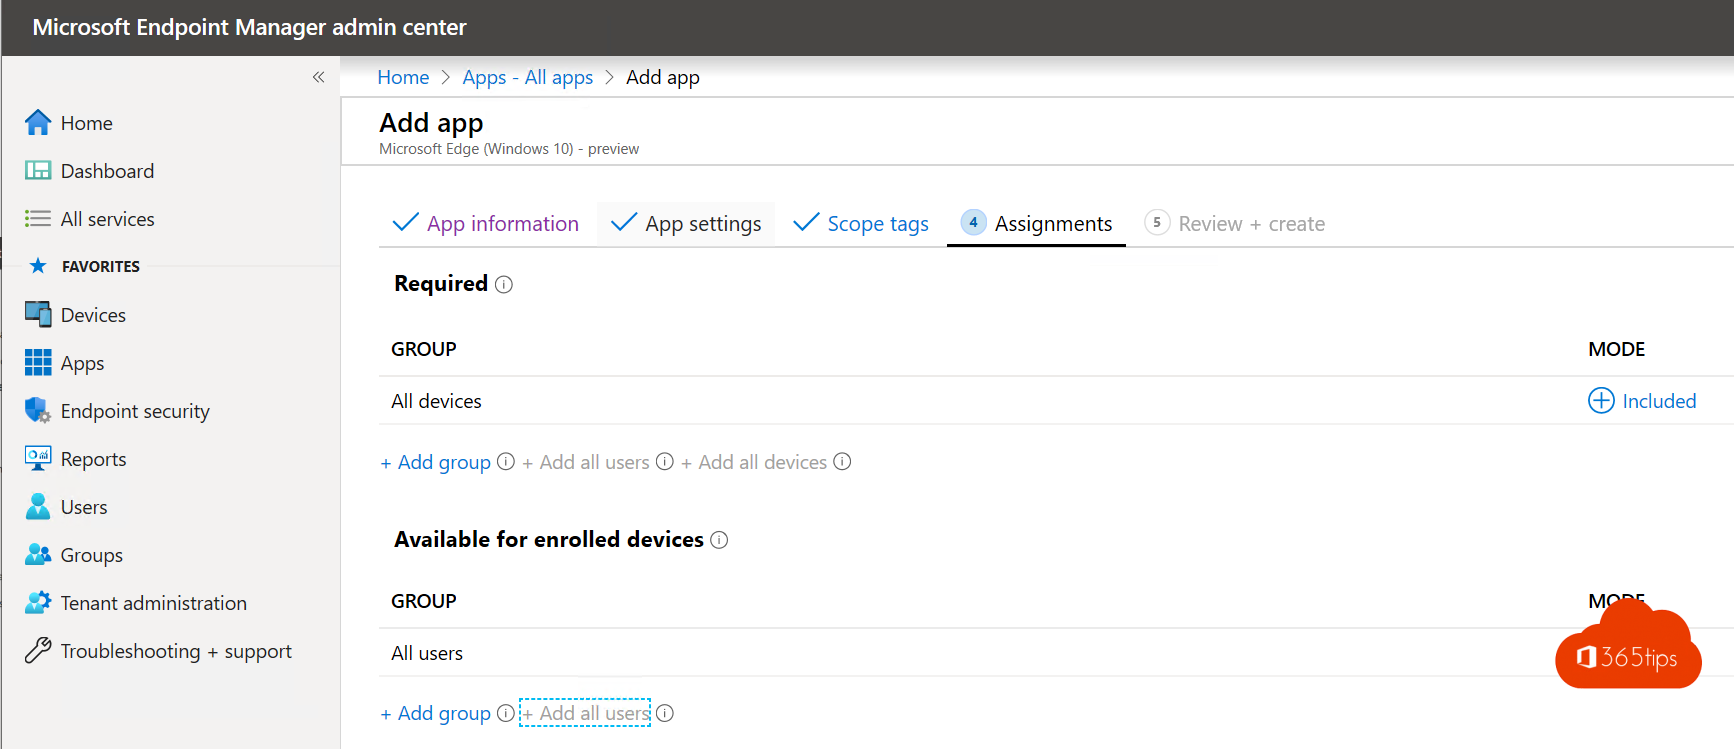Open the Dashboard icon in sidebar
Screen dimensions: 1734x749
click(38, 171)
